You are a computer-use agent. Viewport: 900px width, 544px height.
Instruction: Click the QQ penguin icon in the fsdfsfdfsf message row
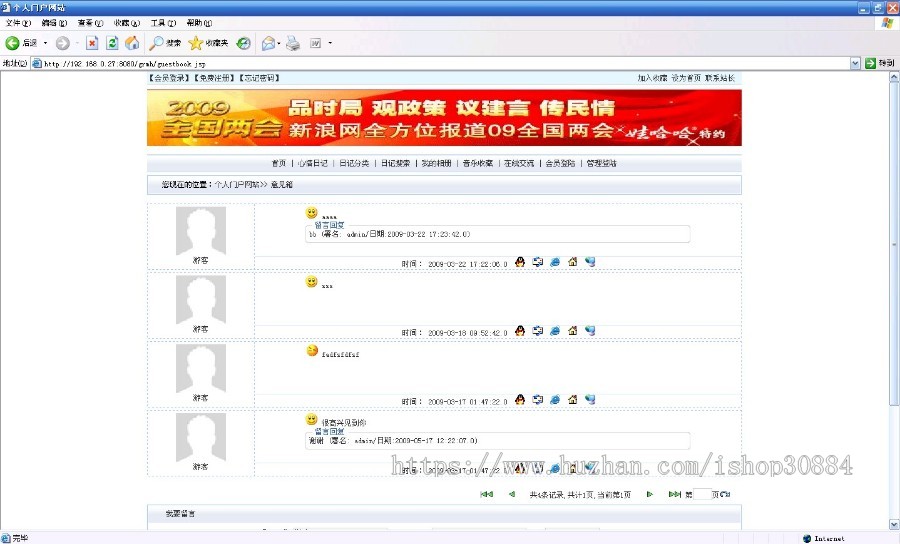(520, 400)
